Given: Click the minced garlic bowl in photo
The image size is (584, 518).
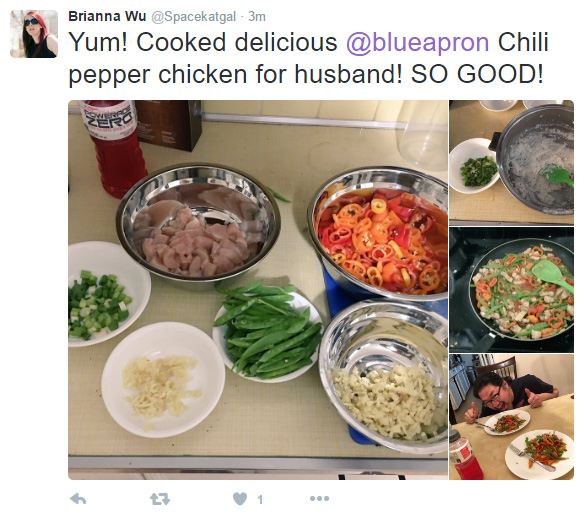Looking at the screenshot, I should [x=163, y=379].
